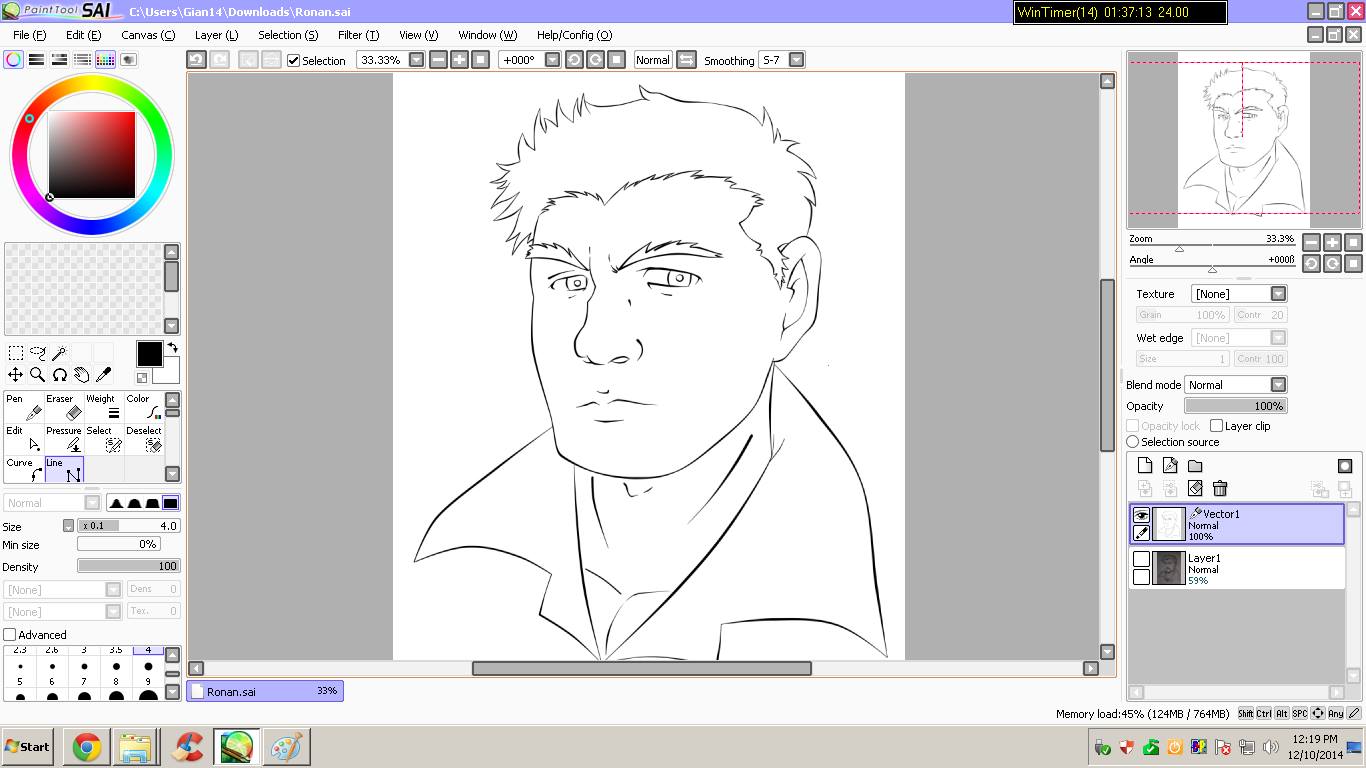Pick the lasso selection tool
Viewport: 1366px width, 768px height.
click(38, 353)
